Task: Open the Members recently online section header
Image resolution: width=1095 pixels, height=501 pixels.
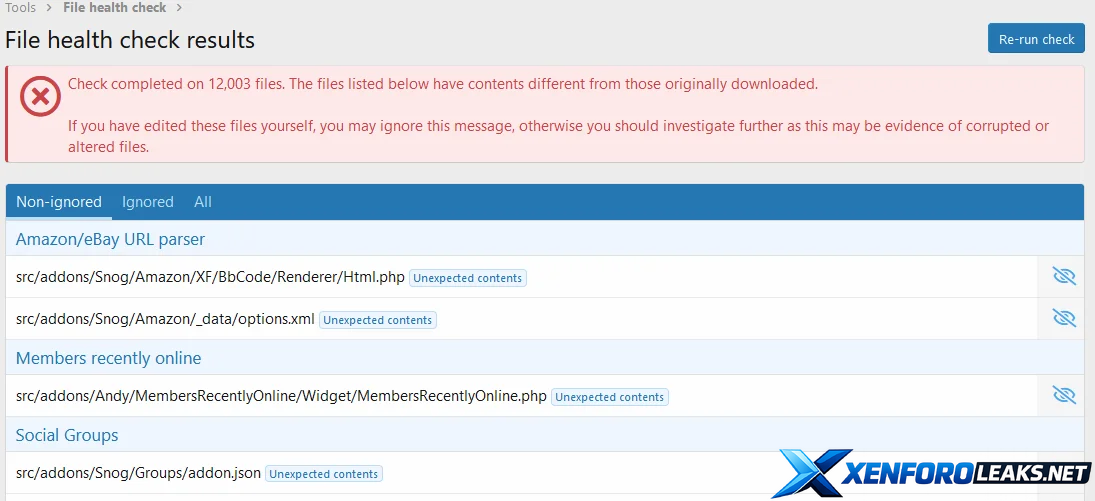Action: point(108,358)
